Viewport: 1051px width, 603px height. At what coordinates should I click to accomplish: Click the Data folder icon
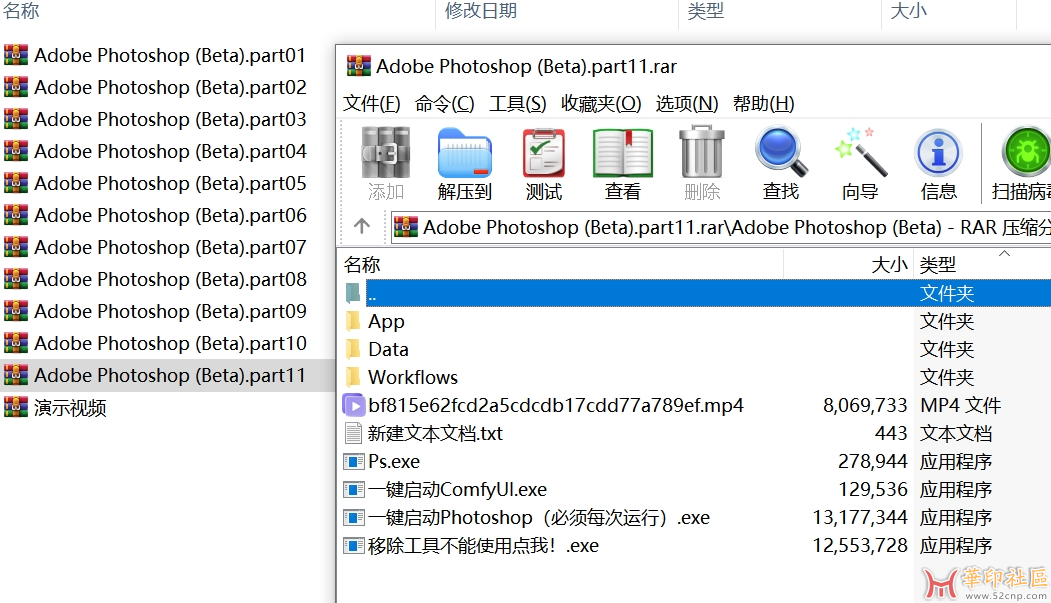353,349
